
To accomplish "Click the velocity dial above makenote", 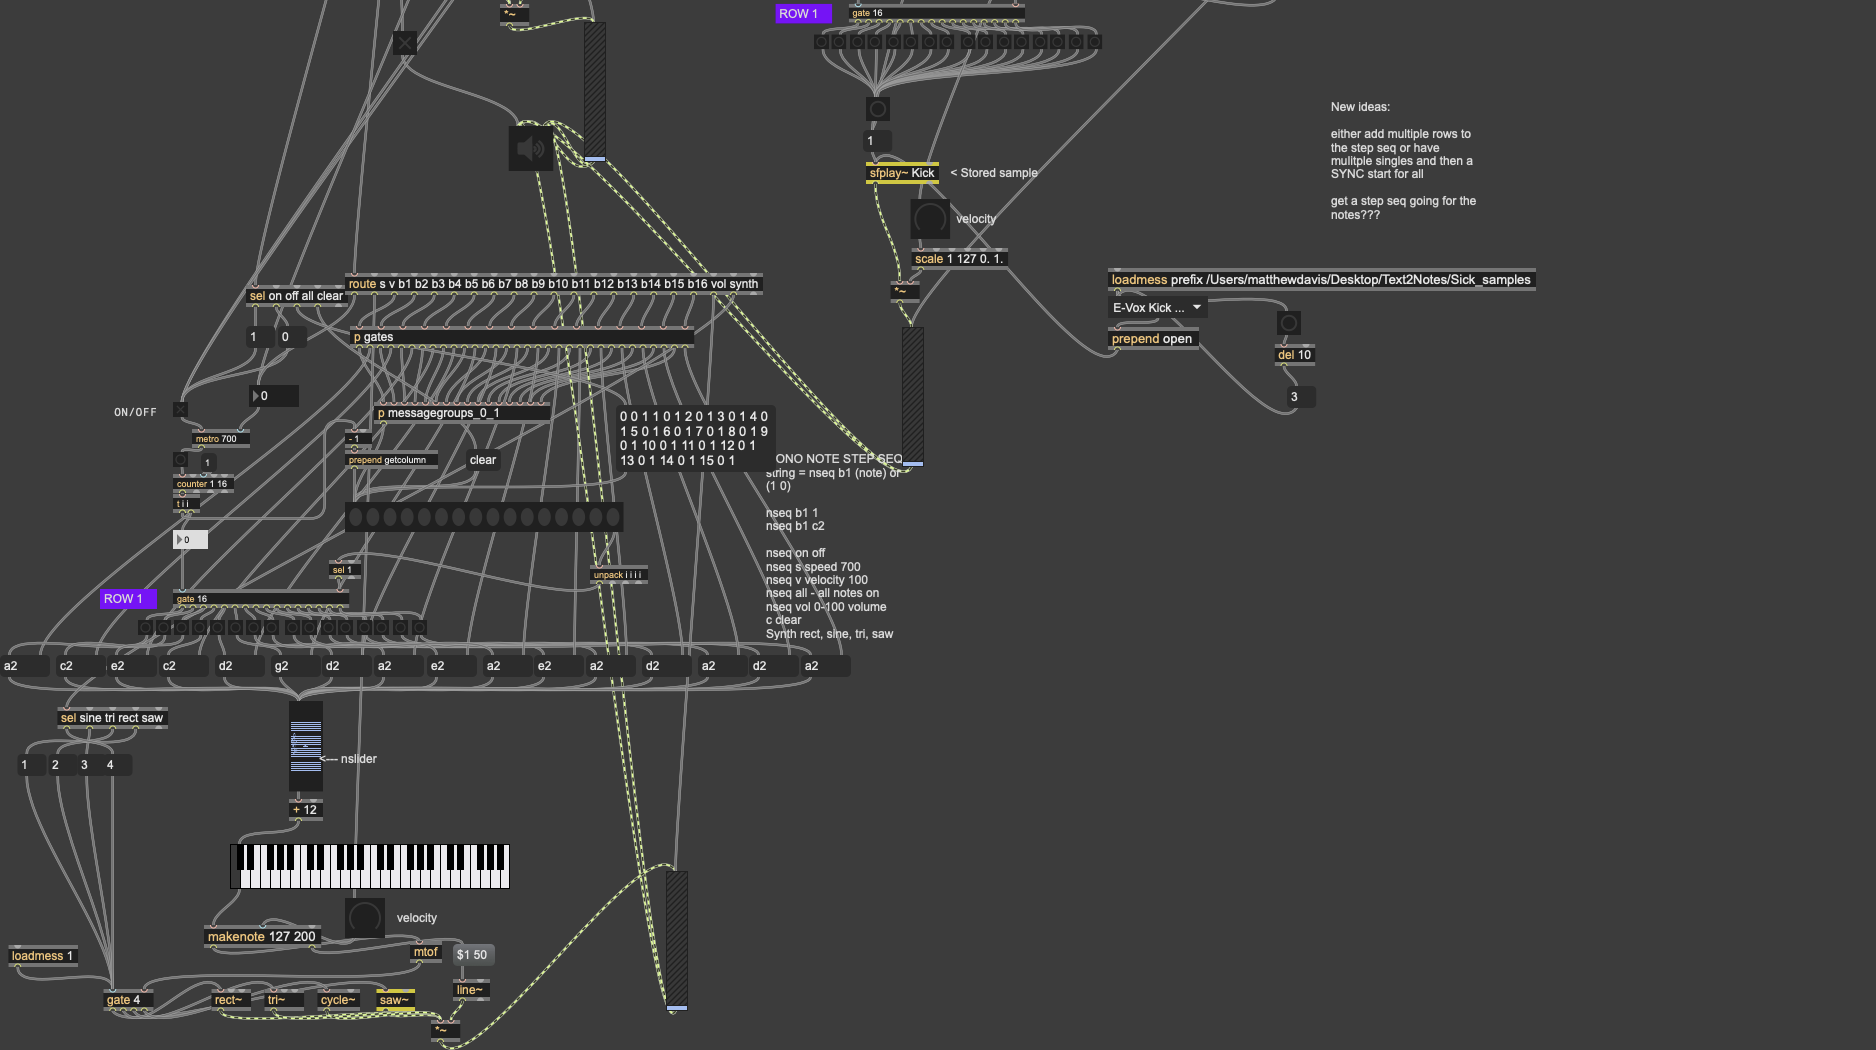I will pyautogui.click(x=365, y=918).
